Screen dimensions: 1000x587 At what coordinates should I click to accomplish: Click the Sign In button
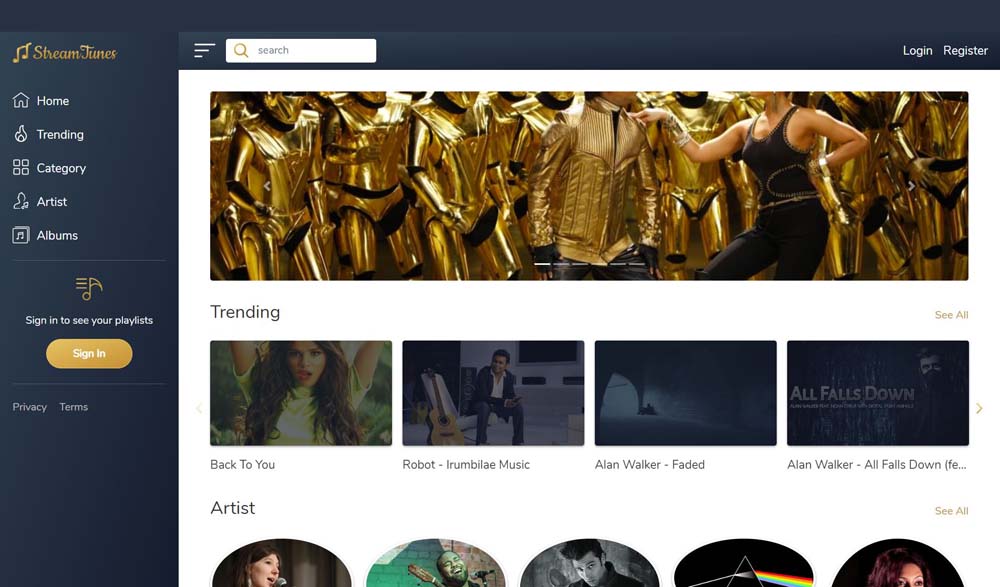(x=89, y=353)
